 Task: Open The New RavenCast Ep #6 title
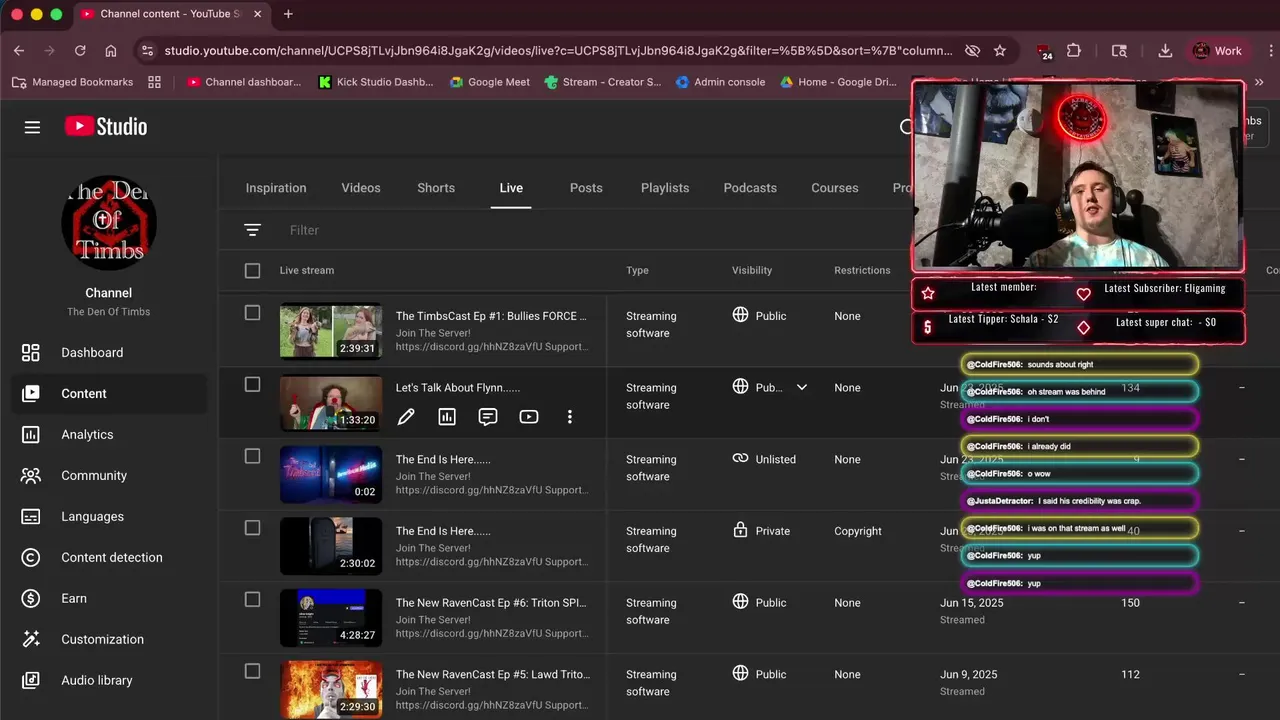click(x=491, y=603)
